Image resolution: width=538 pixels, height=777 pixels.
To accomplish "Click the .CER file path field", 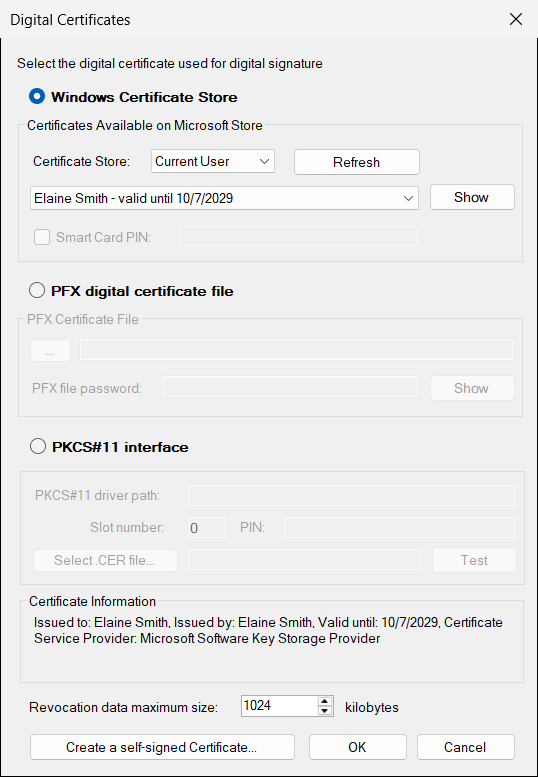I will 305,560.
